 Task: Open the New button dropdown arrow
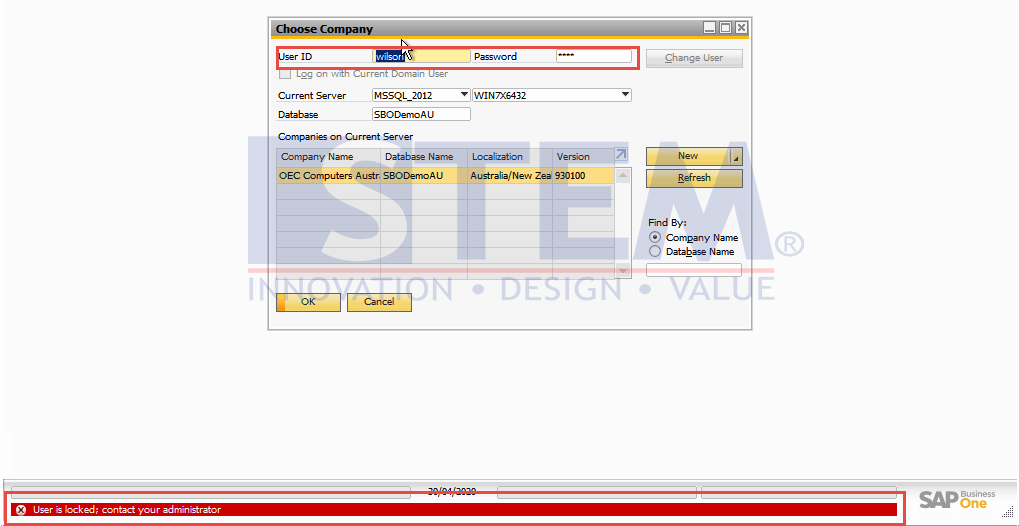click(x=736, y=157)
